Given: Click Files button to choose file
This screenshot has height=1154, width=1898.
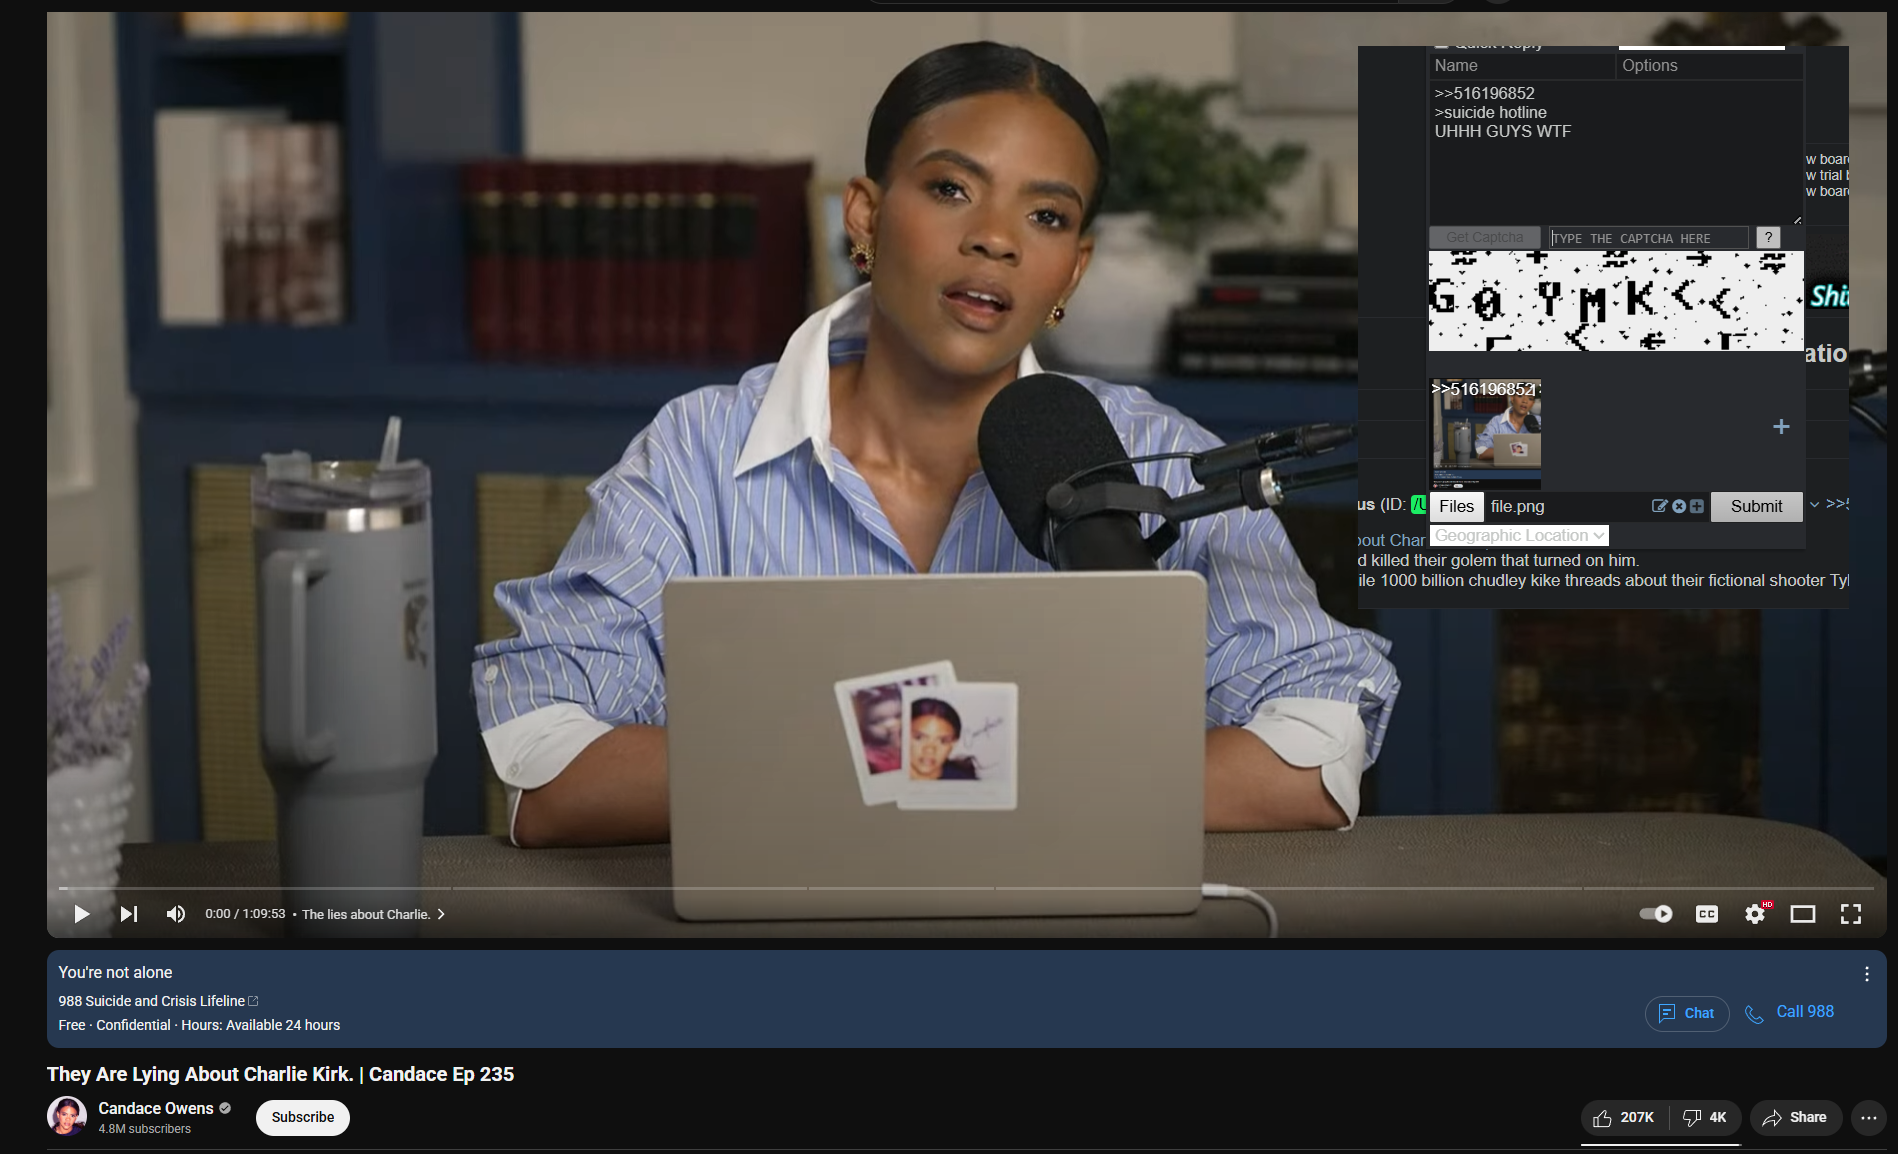Looking at the screenshot, I should click(x=1456, y=506).
